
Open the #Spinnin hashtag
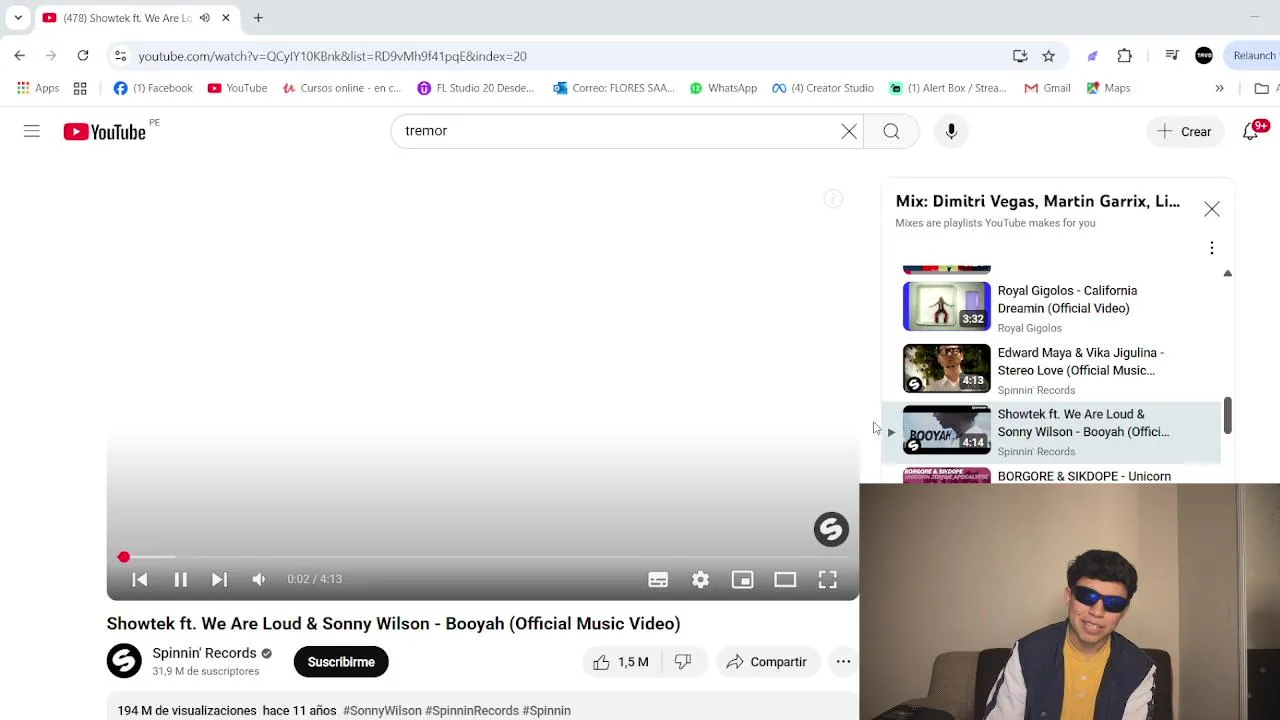click(547, 710)
